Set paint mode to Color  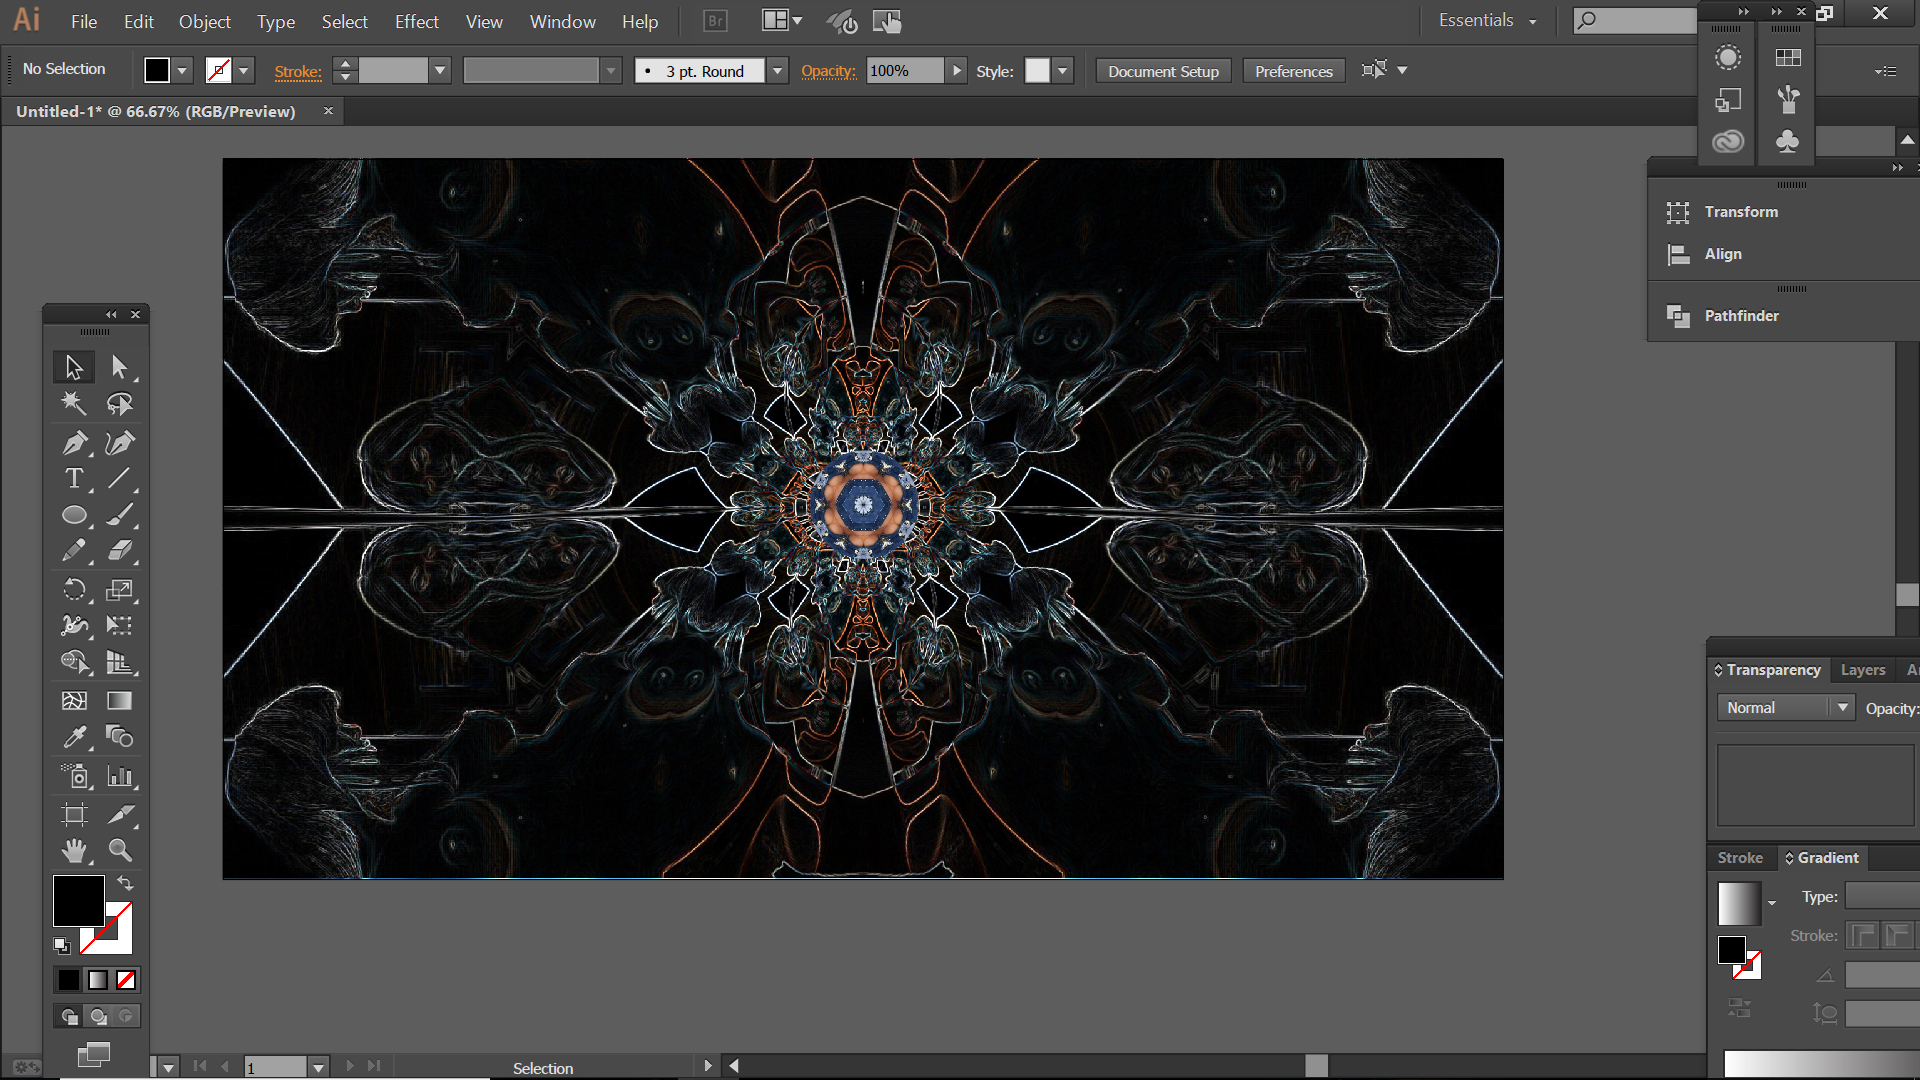pyautogui.click(x=68, y=980)
